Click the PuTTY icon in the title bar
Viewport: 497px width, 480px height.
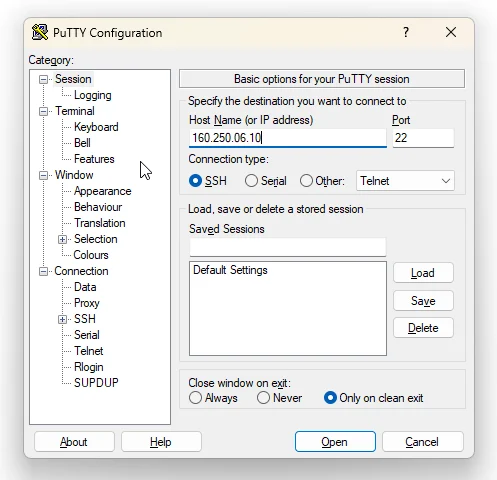pos(40,32)
